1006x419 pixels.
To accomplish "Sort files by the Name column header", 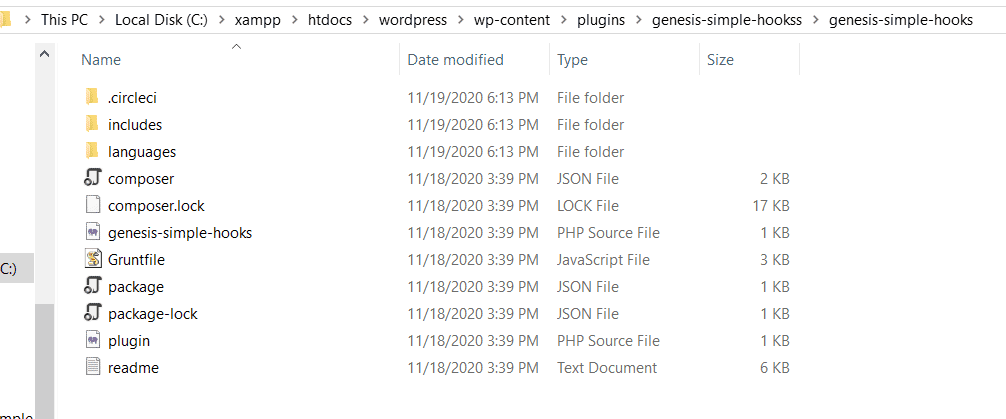I will pos(101,60).
